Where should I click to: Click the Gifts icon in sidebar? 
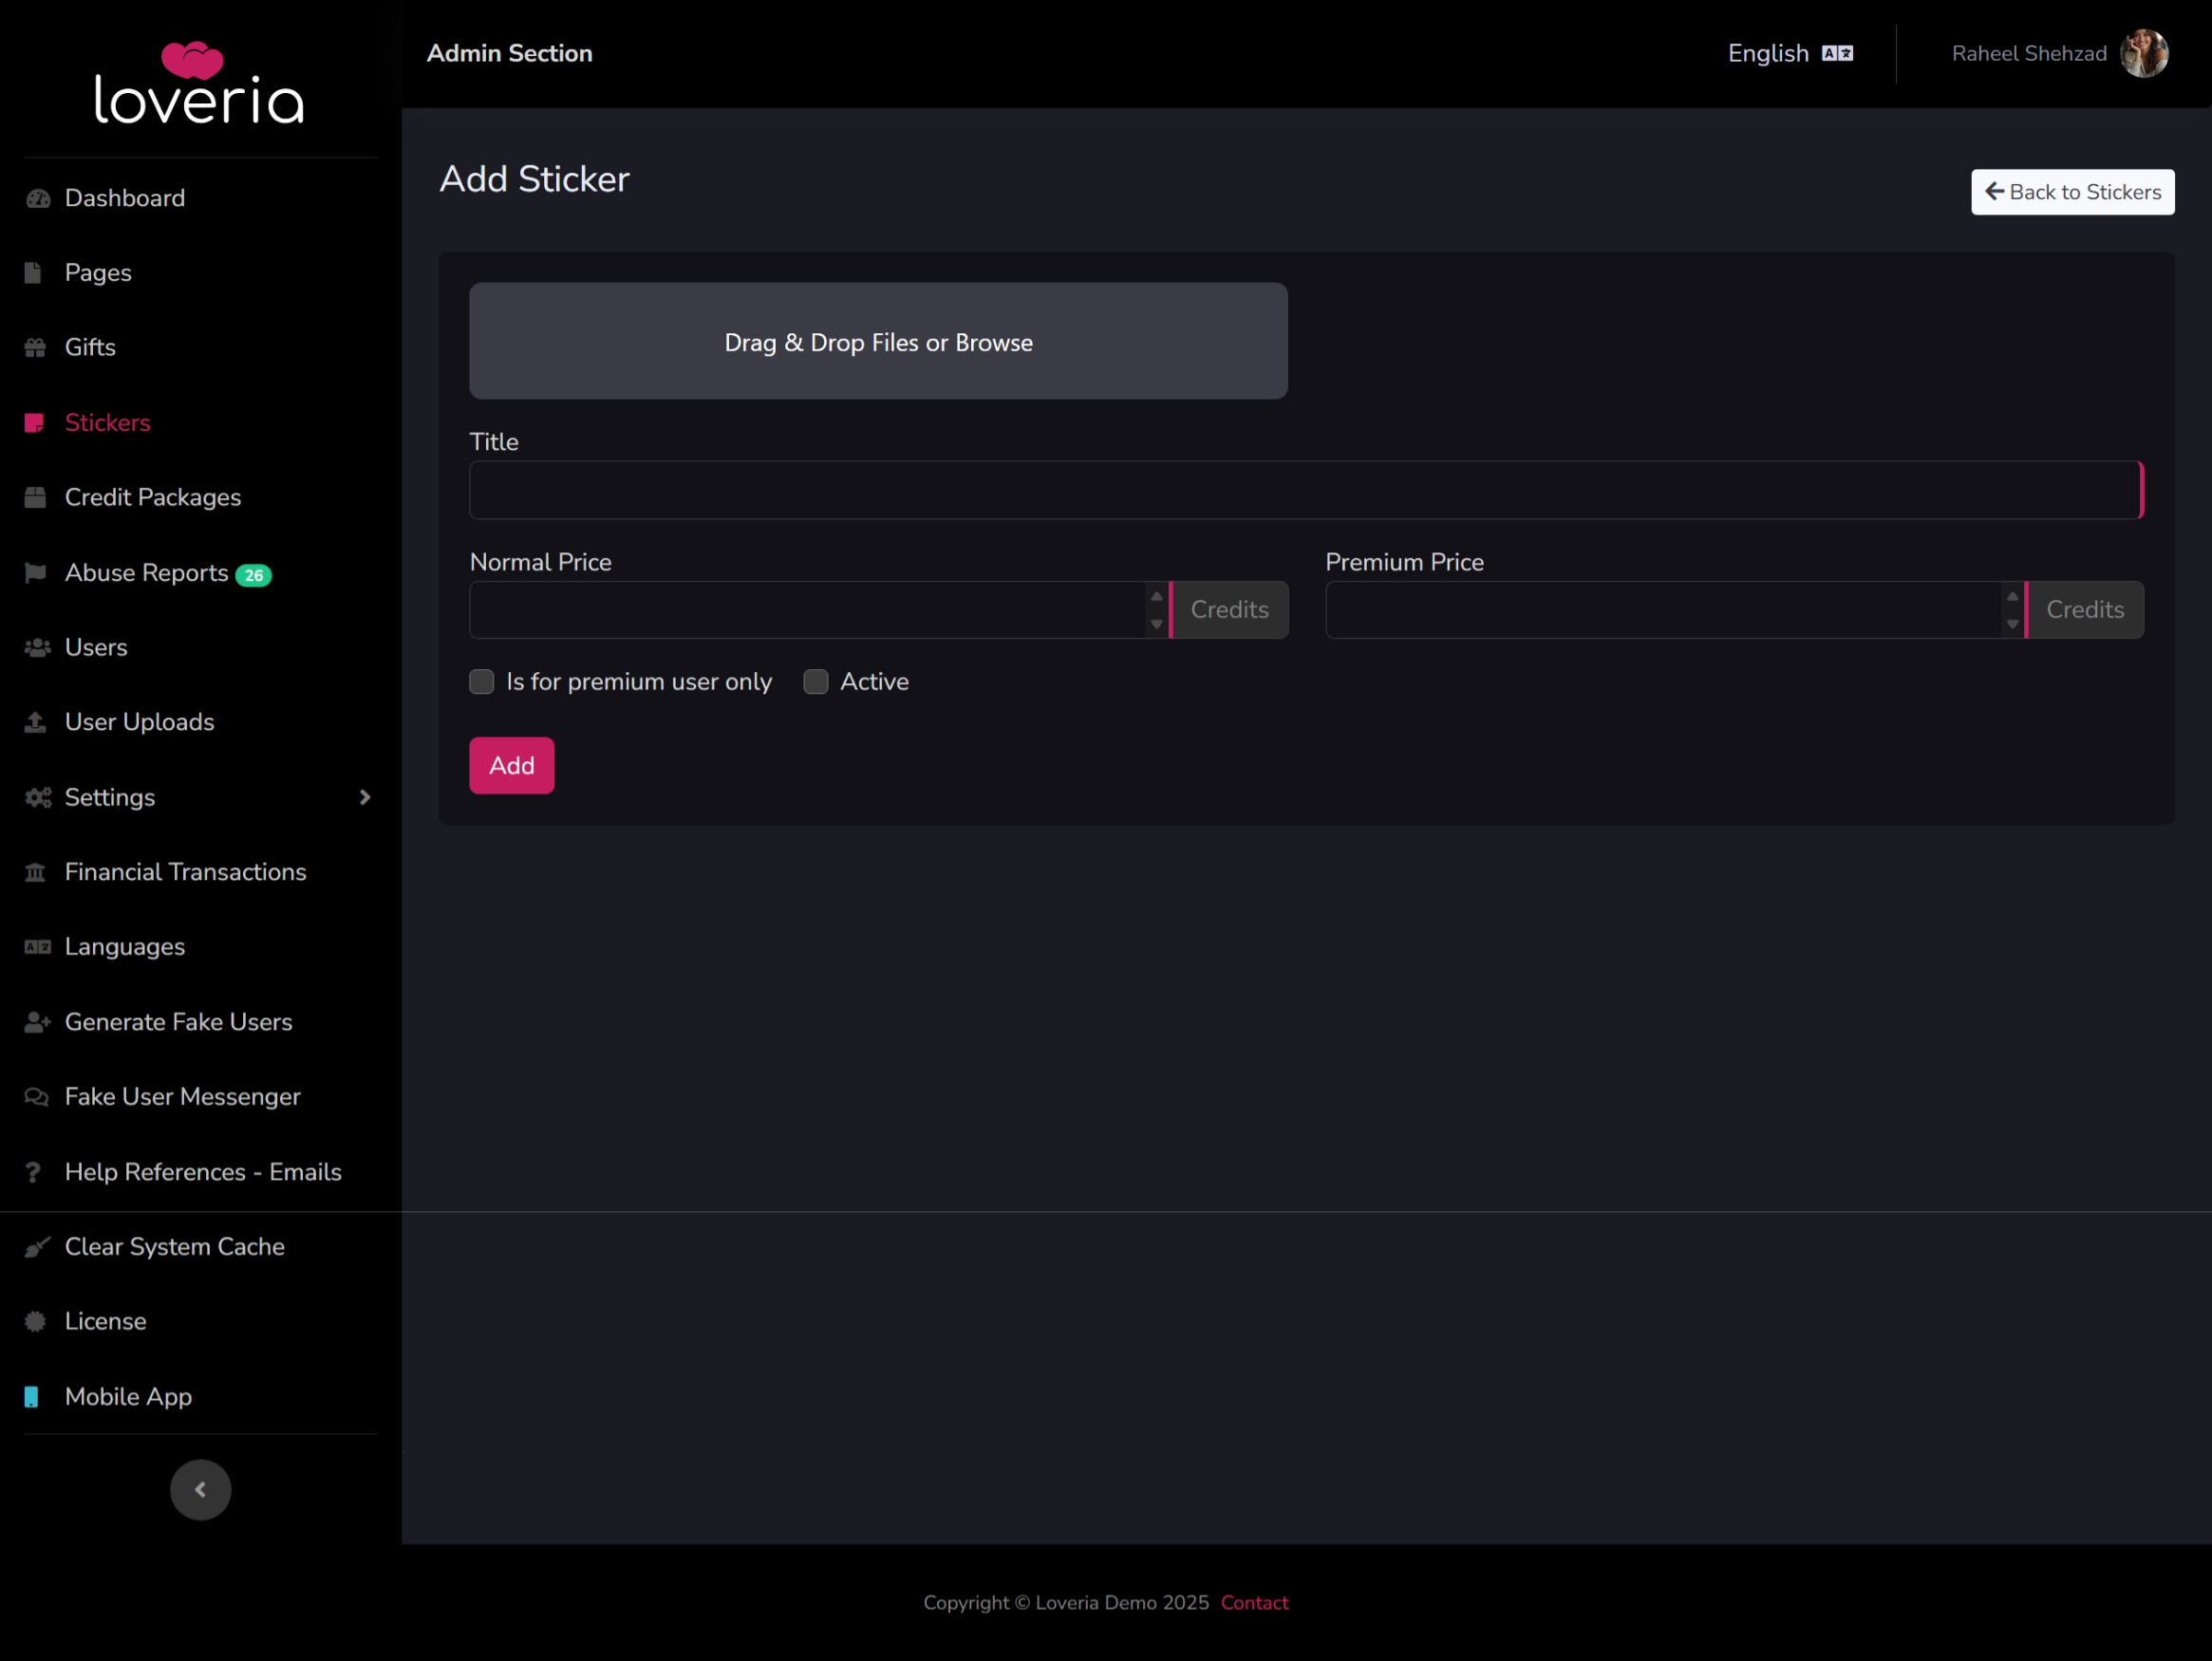(36, 347)
